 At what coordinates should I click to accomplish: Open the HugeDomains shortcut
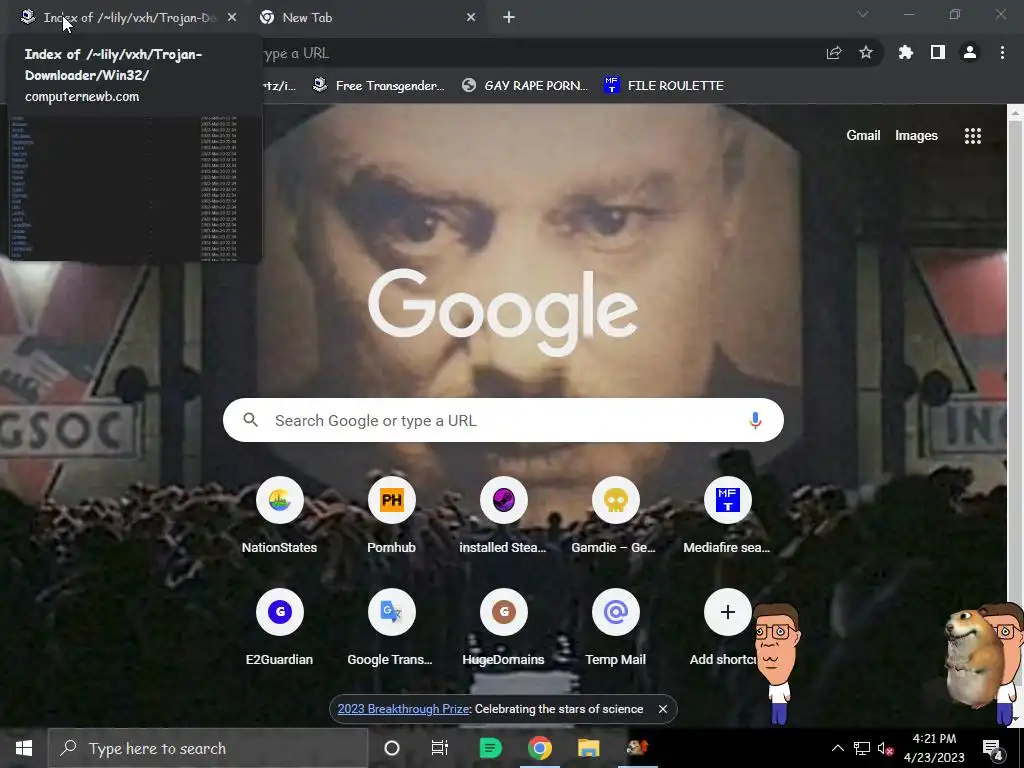(x=503, y=628)
